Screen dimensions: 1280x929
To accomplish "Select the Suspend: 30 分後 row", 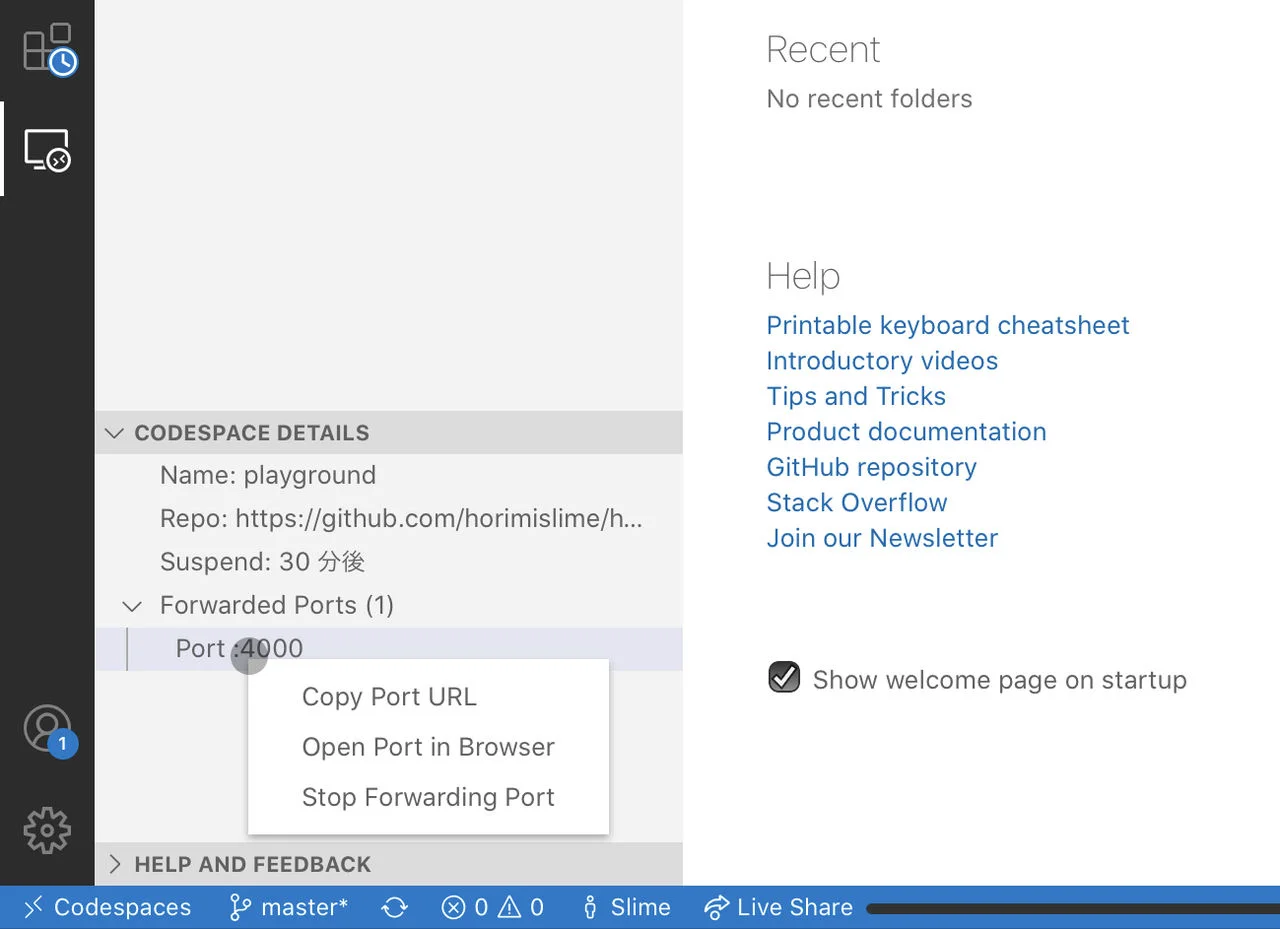I will tap(389, 562).
